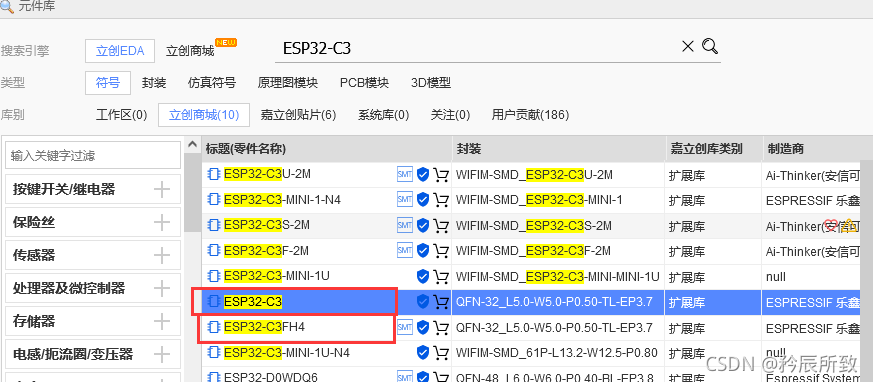Choose PCB模块 type filter
Viewport: 873px width, 382px height.
click(x=364, y=83)
